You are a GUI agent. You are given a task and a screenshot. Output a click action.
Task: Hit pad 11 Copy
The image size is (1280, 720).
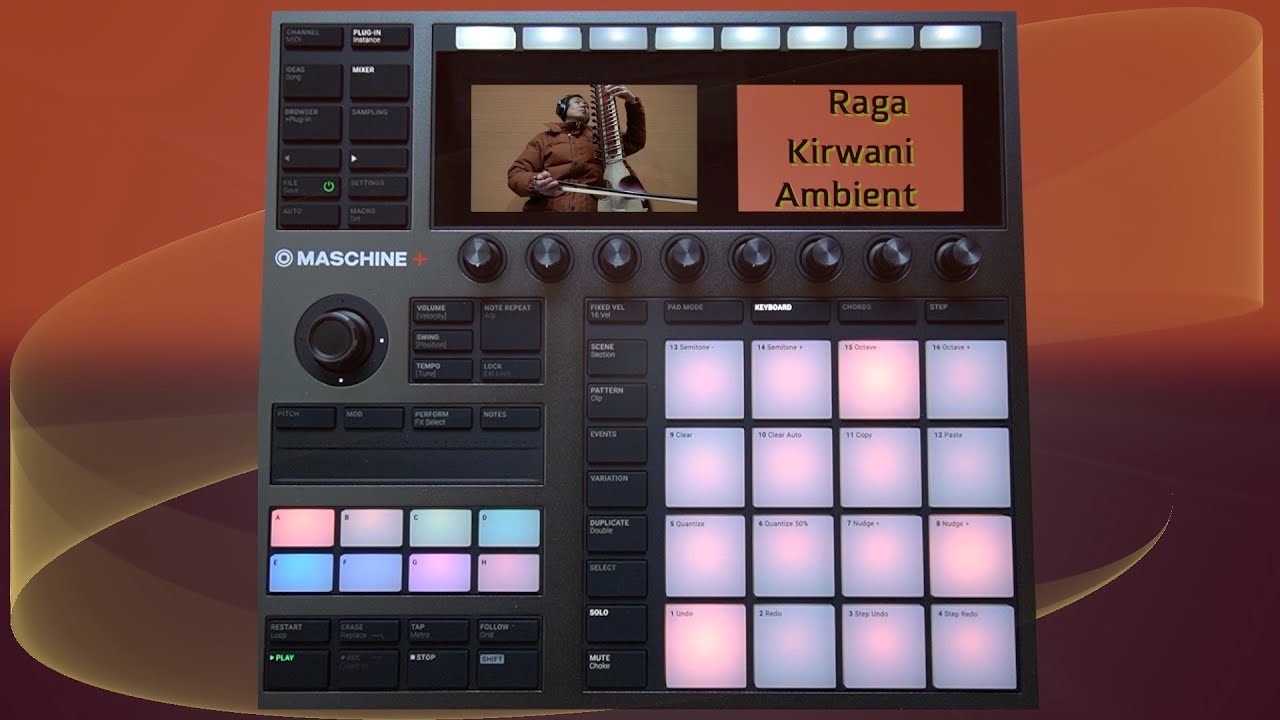(x=880, y=468)
